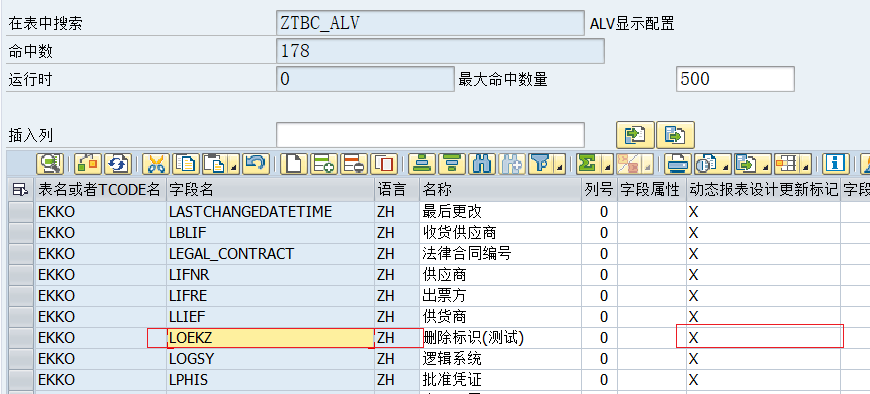Select the row selector for LOEKZ row
This screenshot has width=870, height=394.
coord(21,338)
